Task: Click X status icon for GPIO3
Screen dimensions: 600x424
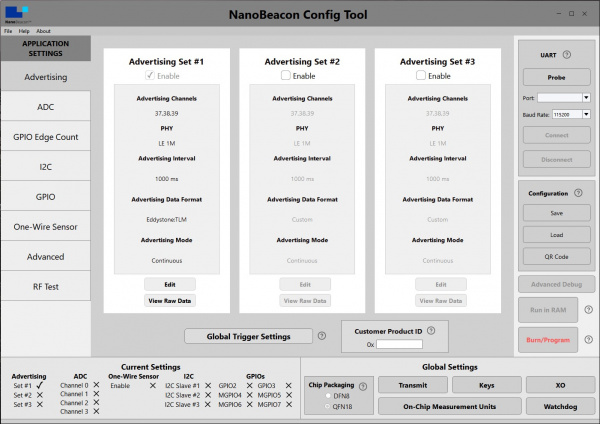Action: pos(289,385)
